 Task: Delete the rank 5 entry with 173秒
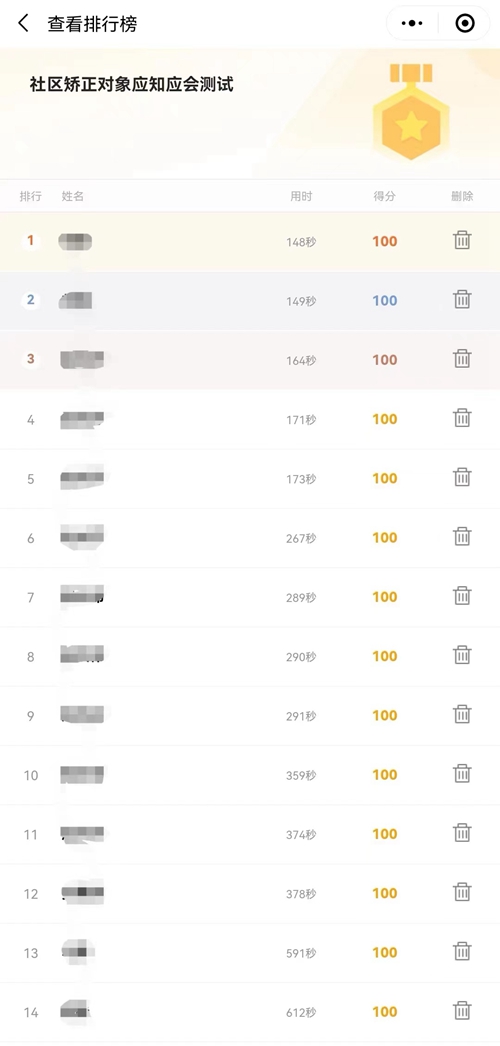click(462, 478)
